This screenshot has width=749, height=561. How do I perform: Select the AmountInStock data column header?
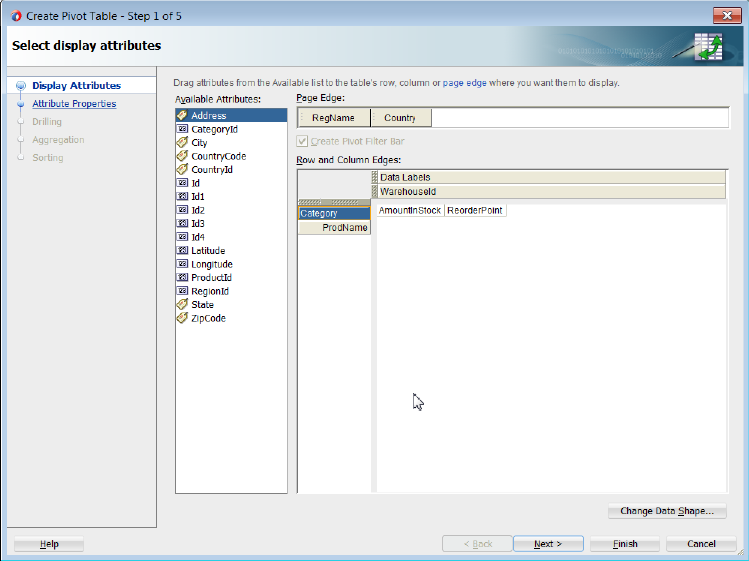[x=410, y=210]
